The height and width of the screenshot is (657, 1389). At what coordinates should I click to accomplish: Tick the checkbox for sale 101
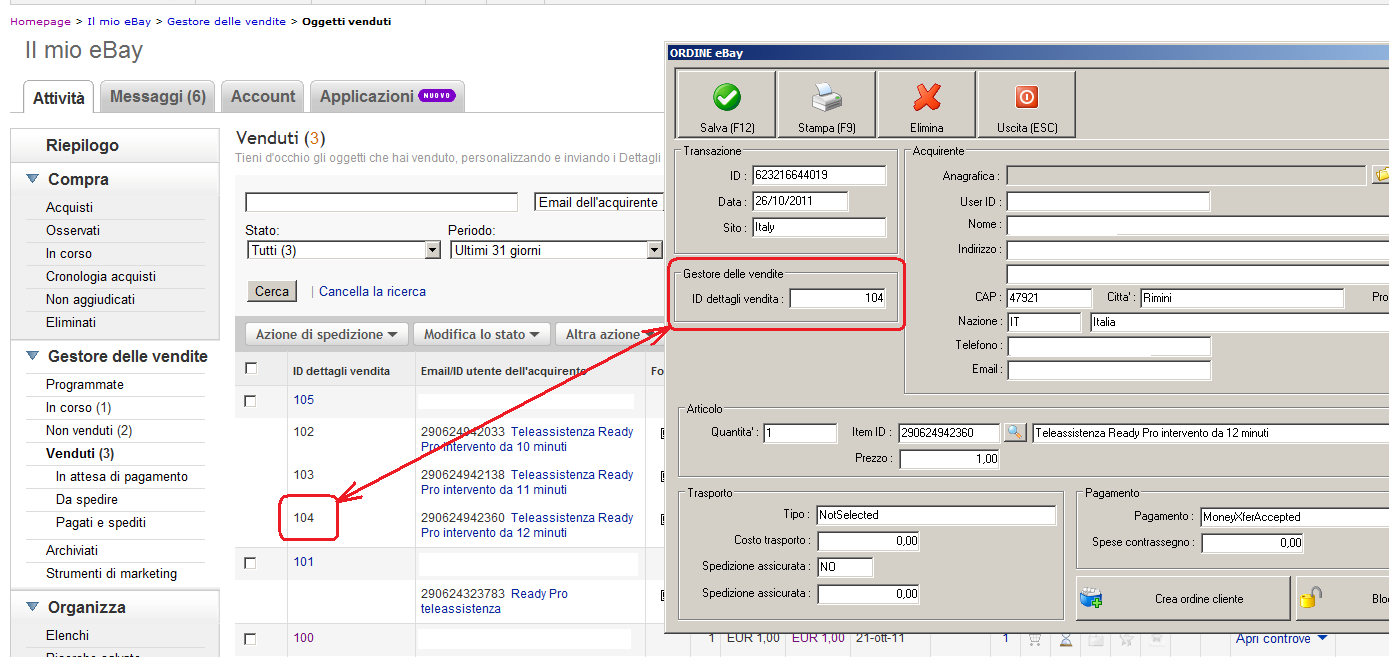tap(250, 563)
